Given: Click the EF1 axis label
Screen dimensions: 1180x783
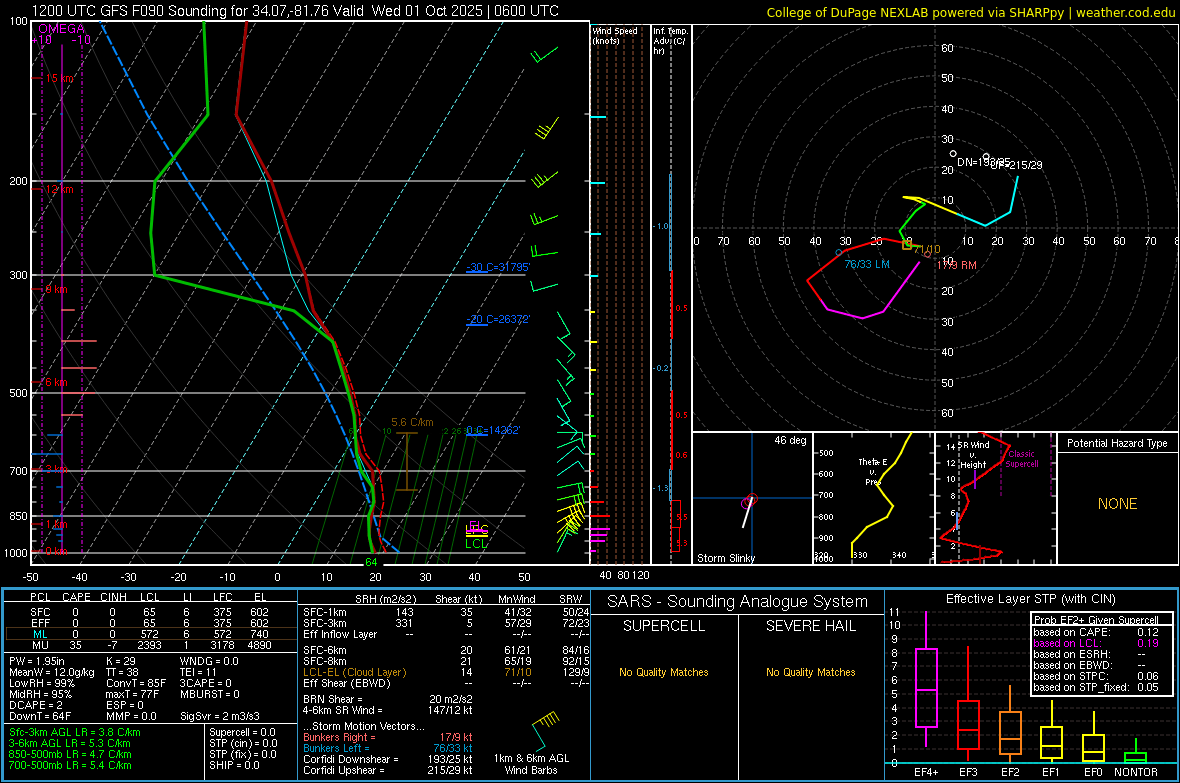Looking at the screenshot, I should [x=1051, y=772].
